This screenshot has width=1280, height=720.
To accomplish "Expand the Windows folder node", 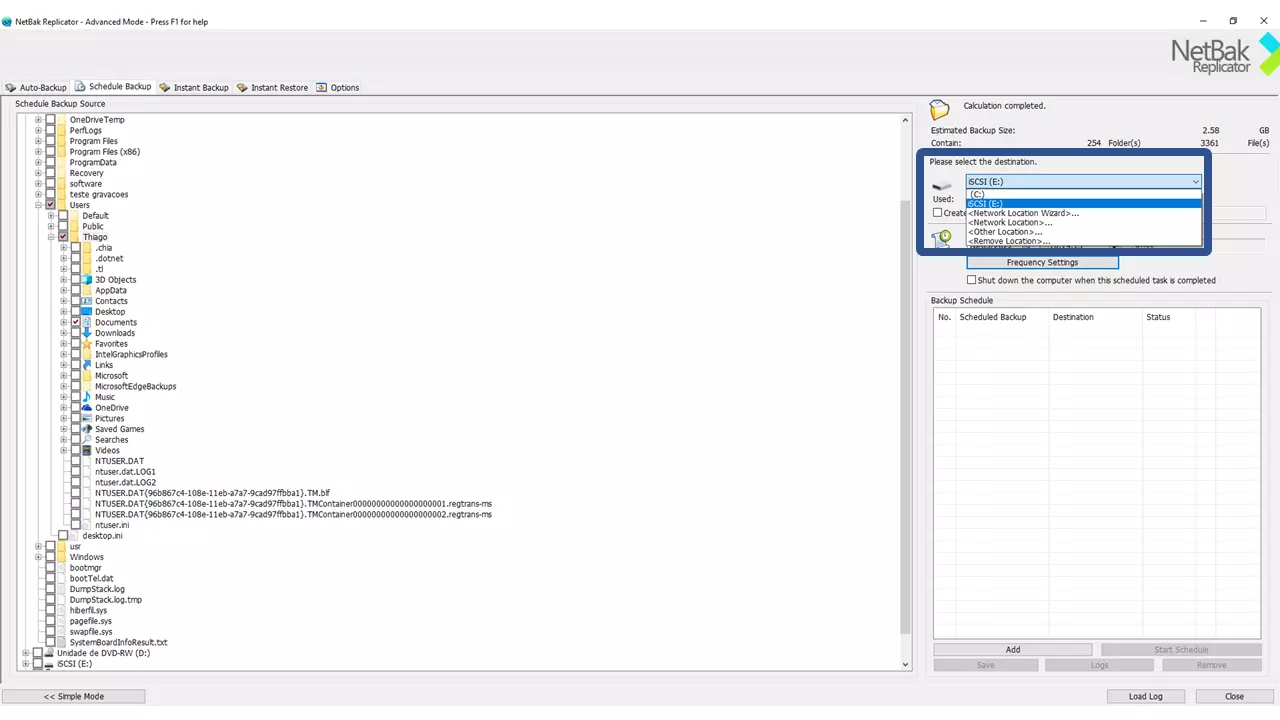I will [39, 557].
